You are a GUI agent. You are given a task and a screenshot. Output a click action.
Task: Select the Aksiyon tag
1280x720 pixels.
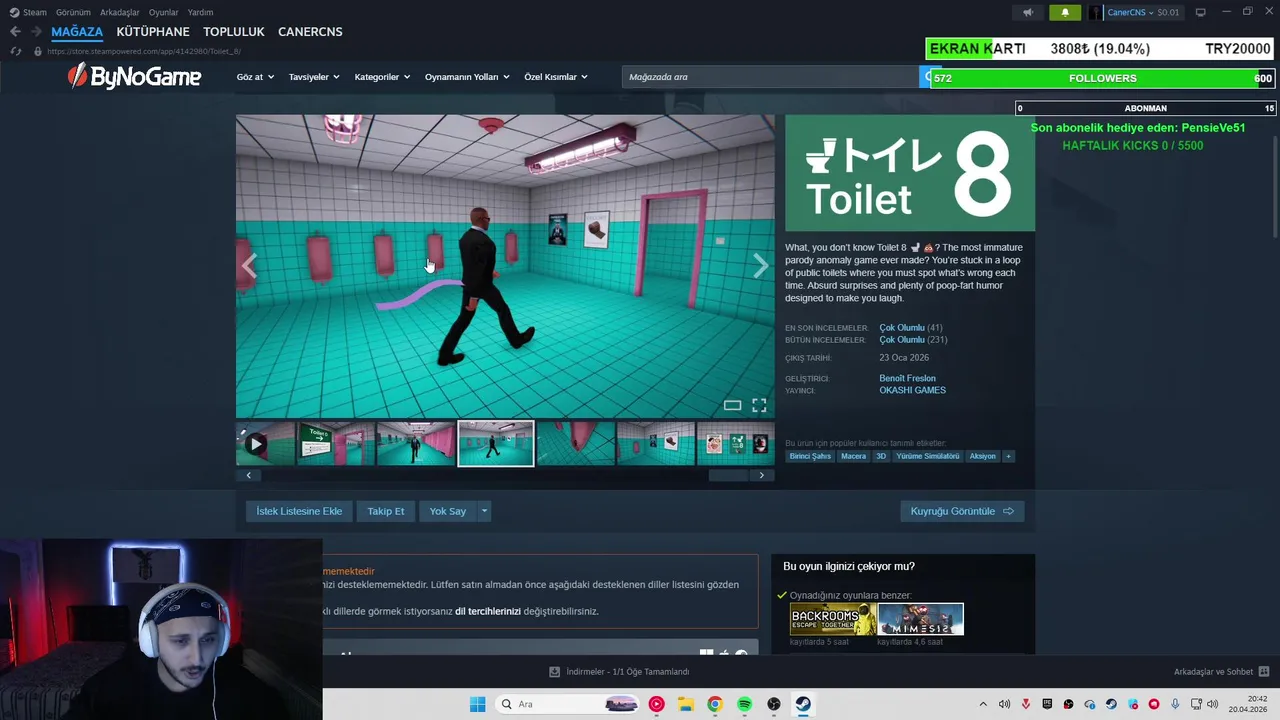click(x=982, y=456)
